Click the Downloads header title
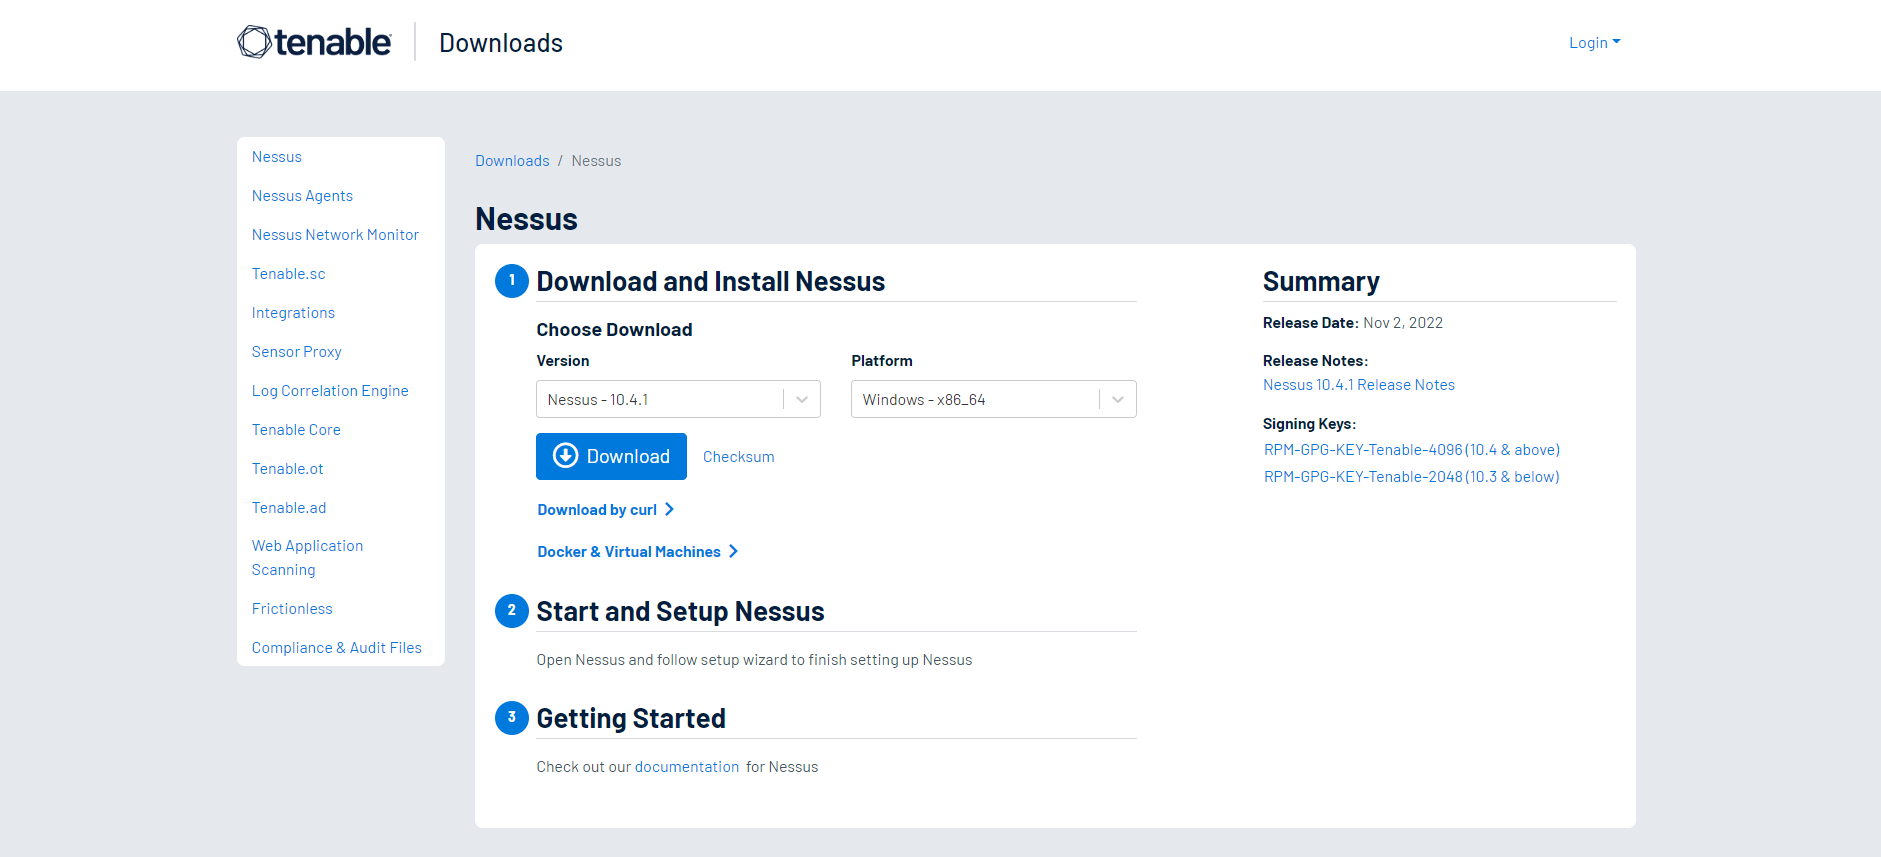Image resolution: width=1881 pixels, height=857 pixels. [x=501, y=43]
